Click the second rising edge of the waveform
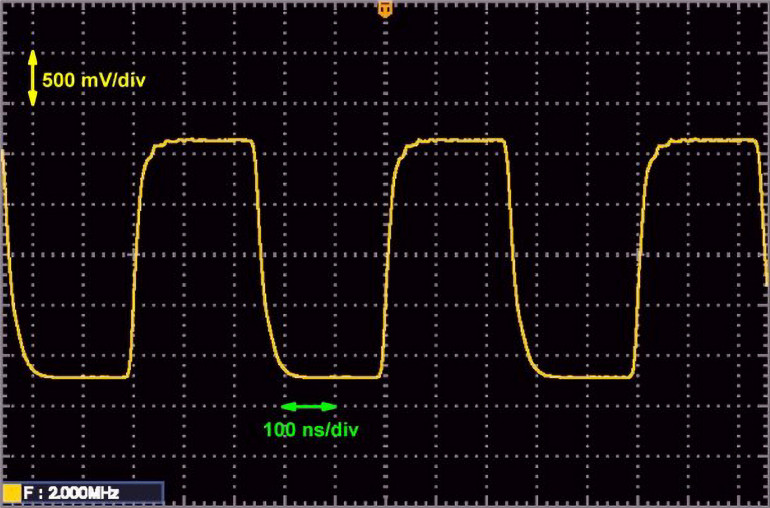The height and width of the screenshot is (508, 770). tap(388, 260)
